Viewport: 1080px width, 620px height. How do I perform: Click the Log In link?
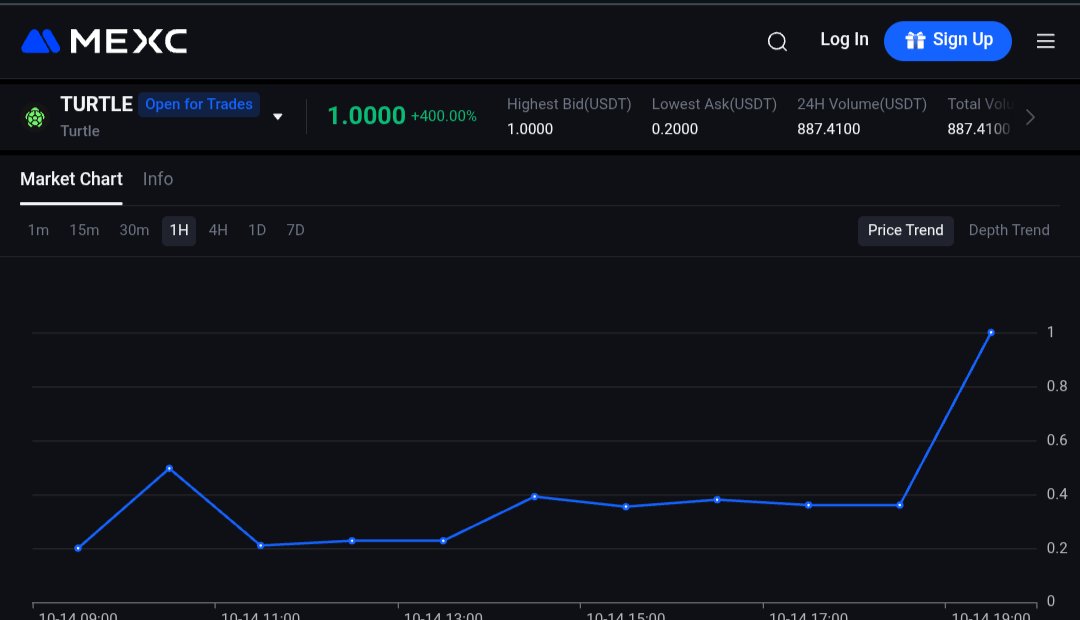point(844,40)
